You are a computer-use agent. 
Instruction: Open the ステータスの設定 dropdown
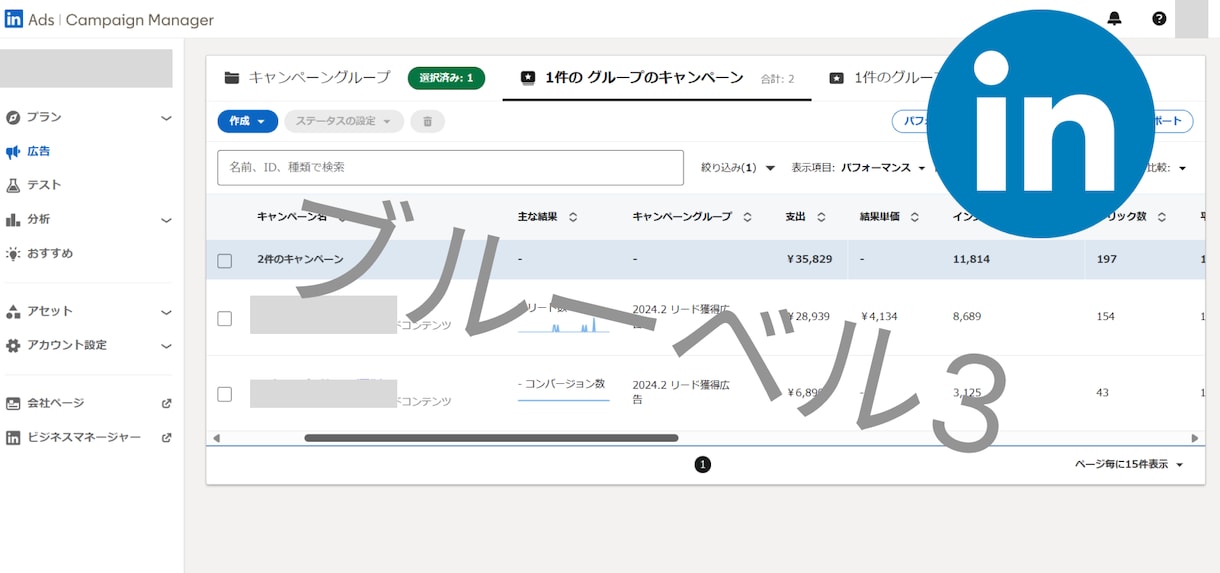pos(344,121)
